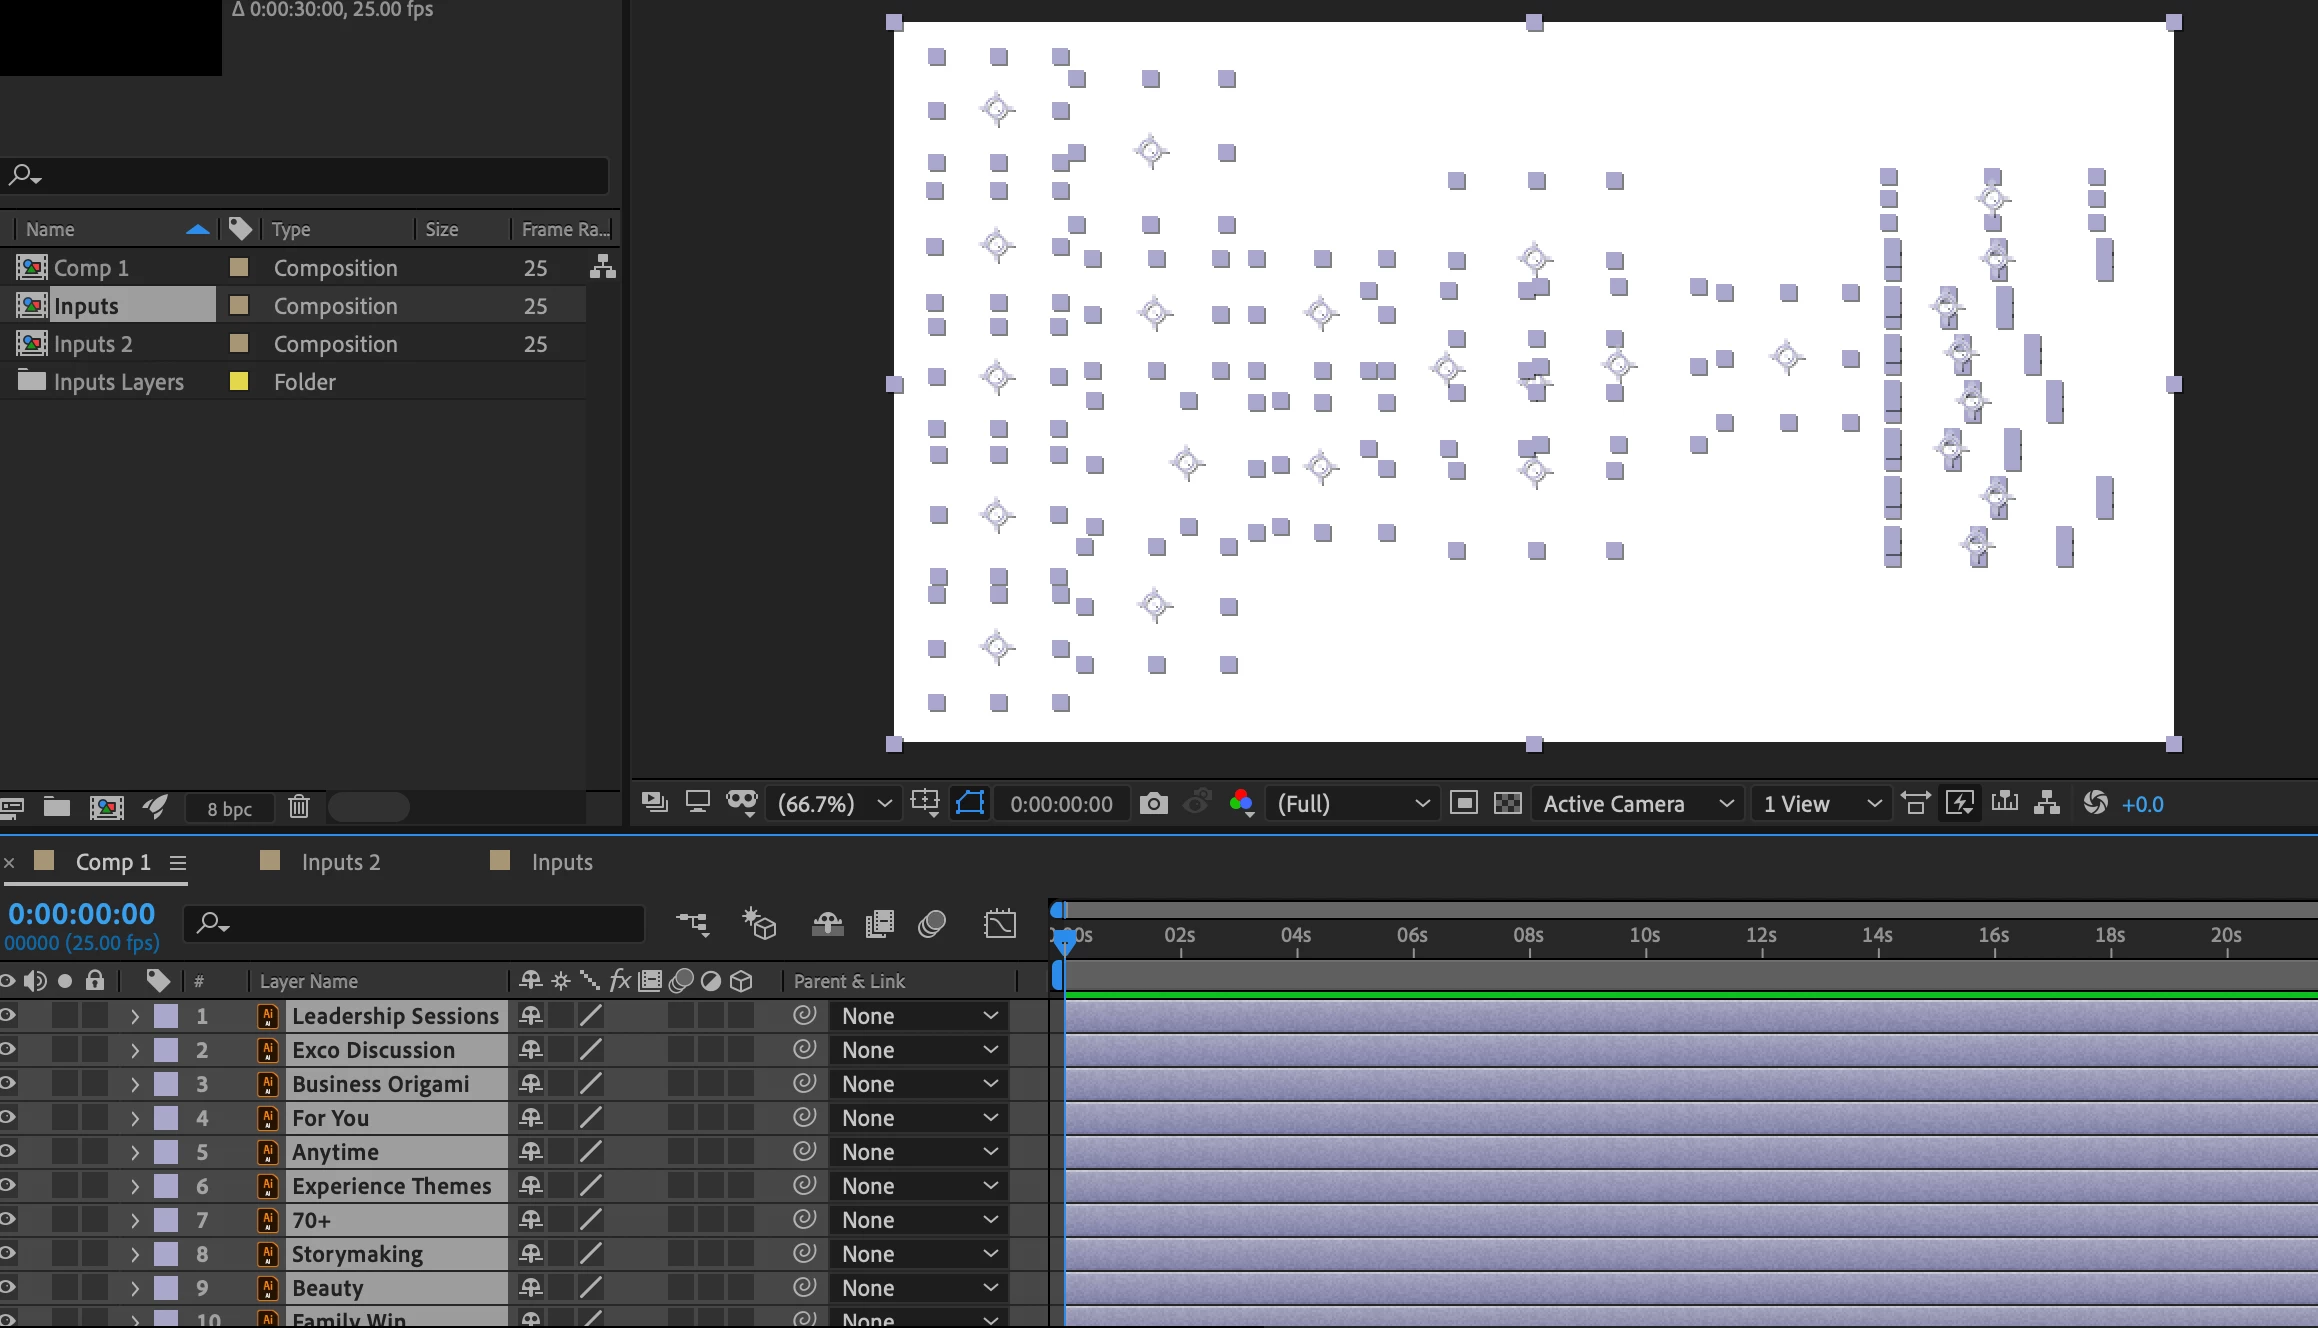
Task: Take a snapshot with the camera icon
Action: coord(1153,803)
